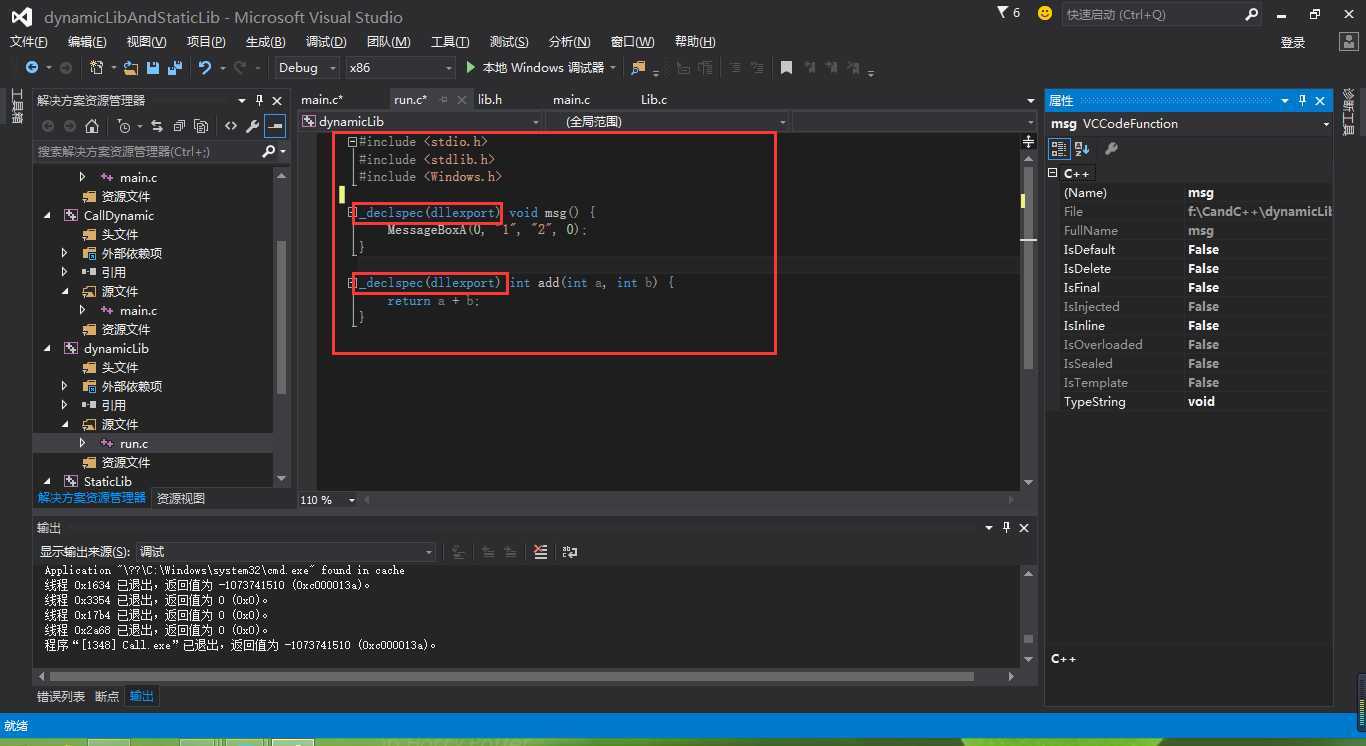Click the Solution Explorer search magnifier icon

click(x=268, y=151)
